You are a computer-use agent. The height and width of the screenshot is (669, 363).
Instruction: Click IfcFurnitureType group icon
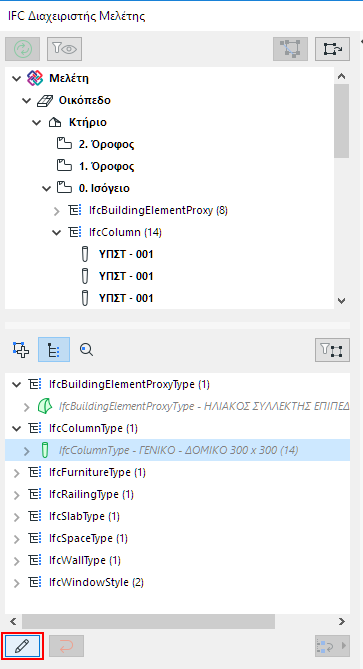[35, 472]
